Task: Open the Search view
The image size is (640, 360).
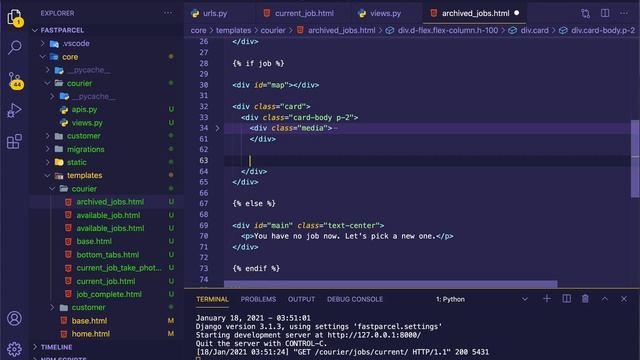Action: coord(14,47)
